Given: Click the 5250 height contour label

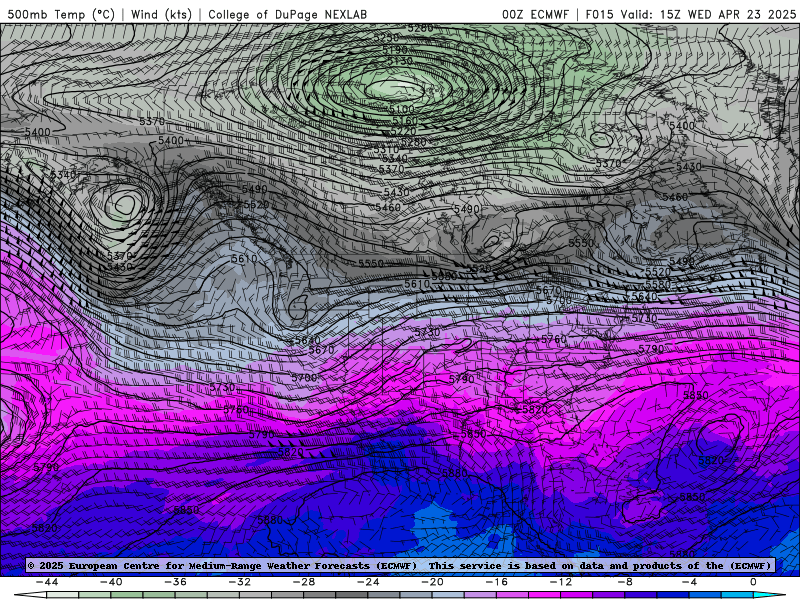Looking at the screenshot, I should (x=386, y=38).
